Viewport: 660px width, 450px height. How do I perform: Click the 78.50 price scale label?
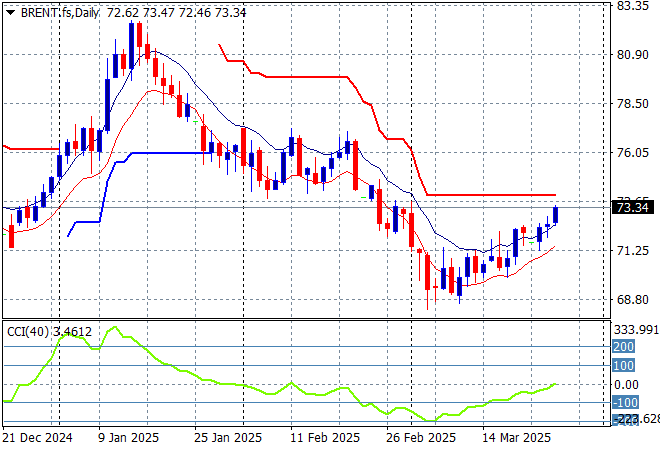632,104
